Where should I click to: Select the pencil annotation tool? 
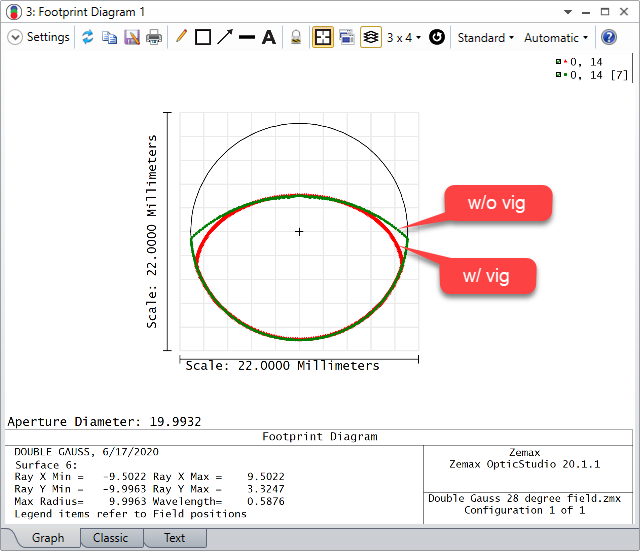pyautogui.click(x=181, y=37)
